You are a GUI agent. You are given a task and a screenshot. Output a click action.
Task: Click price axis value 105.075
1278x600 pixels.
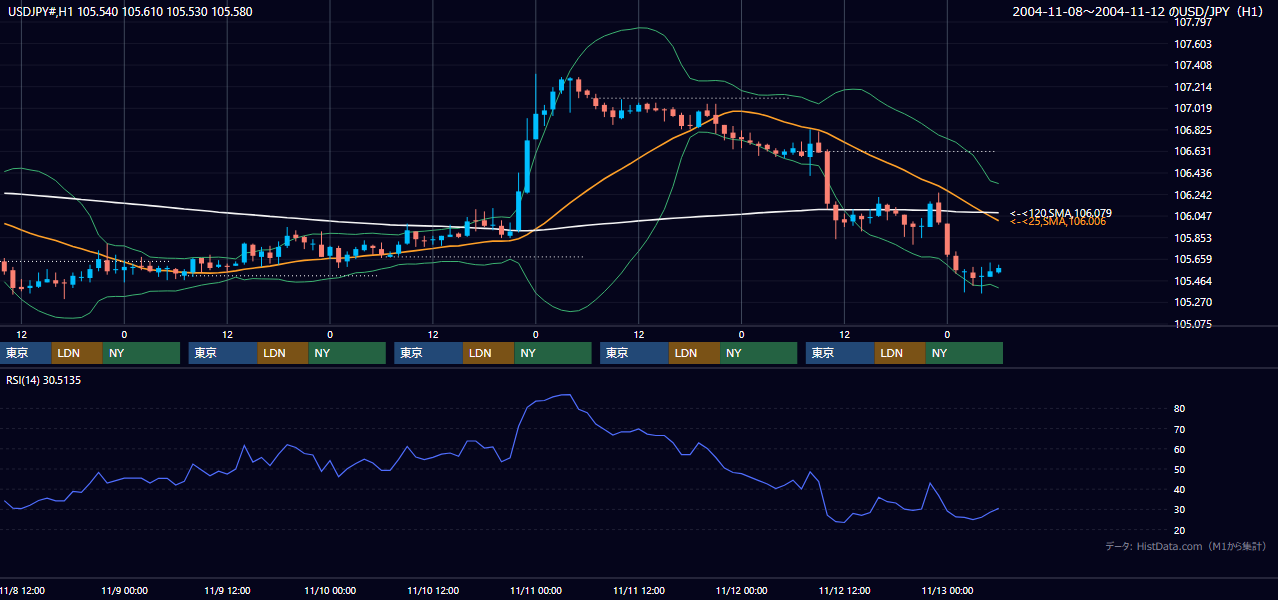[1193, 324]
